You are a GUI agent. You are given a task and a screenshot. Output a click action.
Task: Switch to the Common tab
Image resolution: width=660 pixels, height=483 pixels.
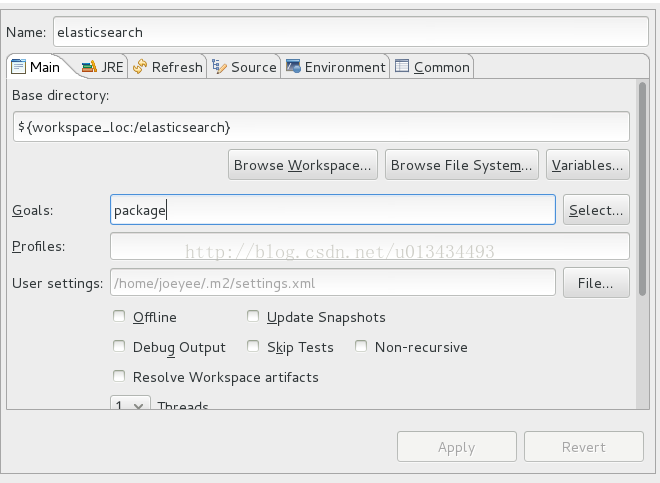coord(432,67)
